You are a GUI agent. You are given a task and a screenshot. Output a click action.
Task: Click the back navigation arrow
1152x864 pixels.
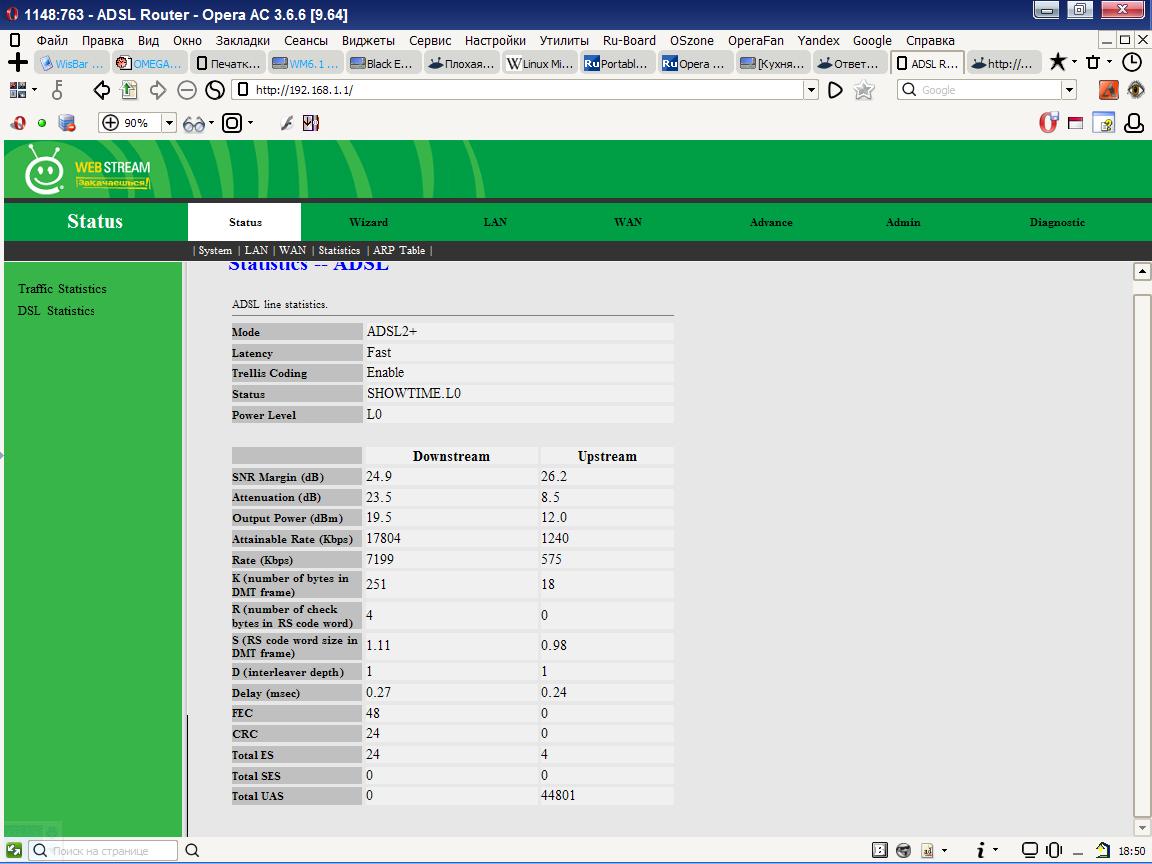(102, 90)
